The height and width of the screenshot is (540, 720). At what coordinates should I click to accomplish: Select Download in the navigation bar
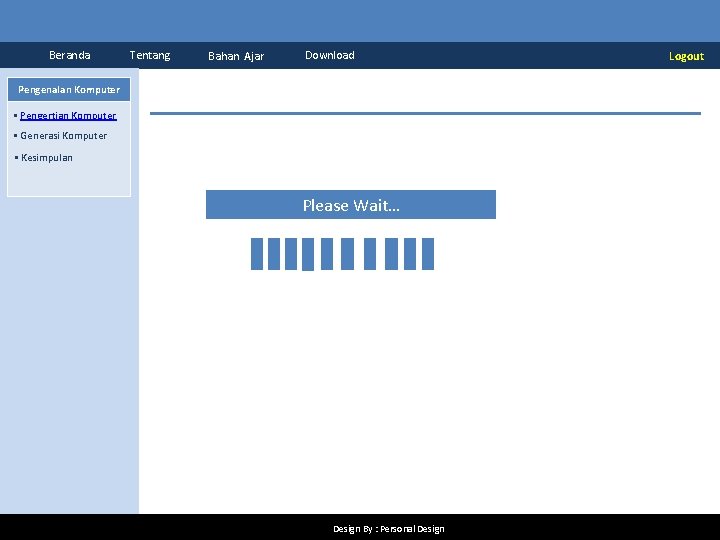(330, 55)
